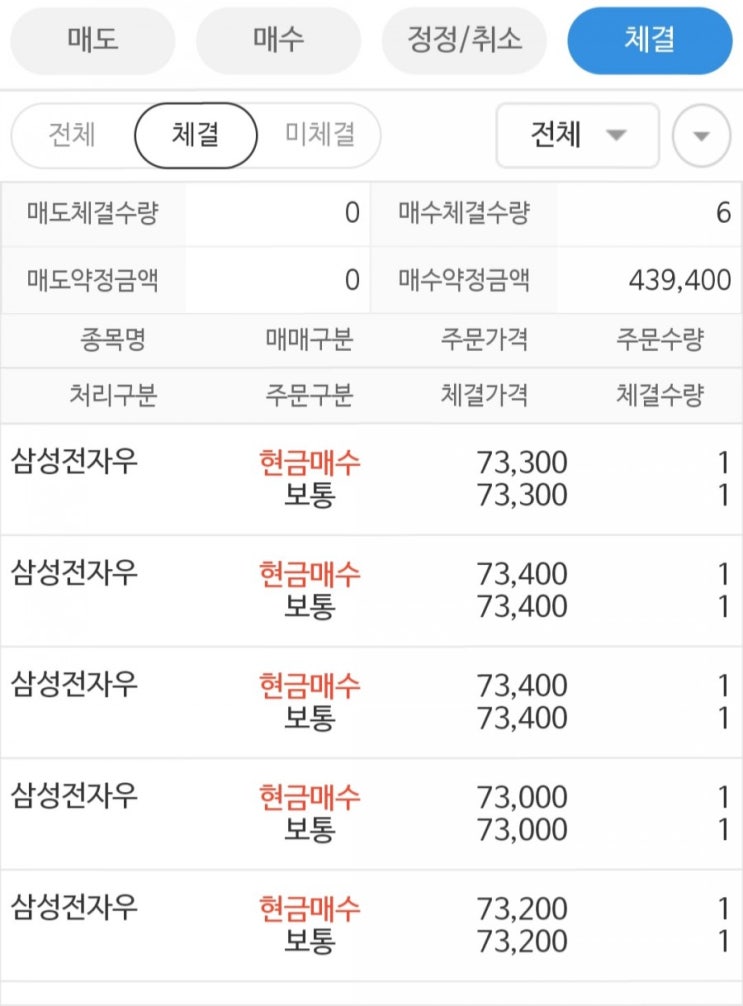Click the 매수체결수량 value 6
This screenshot has width=743, height=1006.
pos(723,213)
